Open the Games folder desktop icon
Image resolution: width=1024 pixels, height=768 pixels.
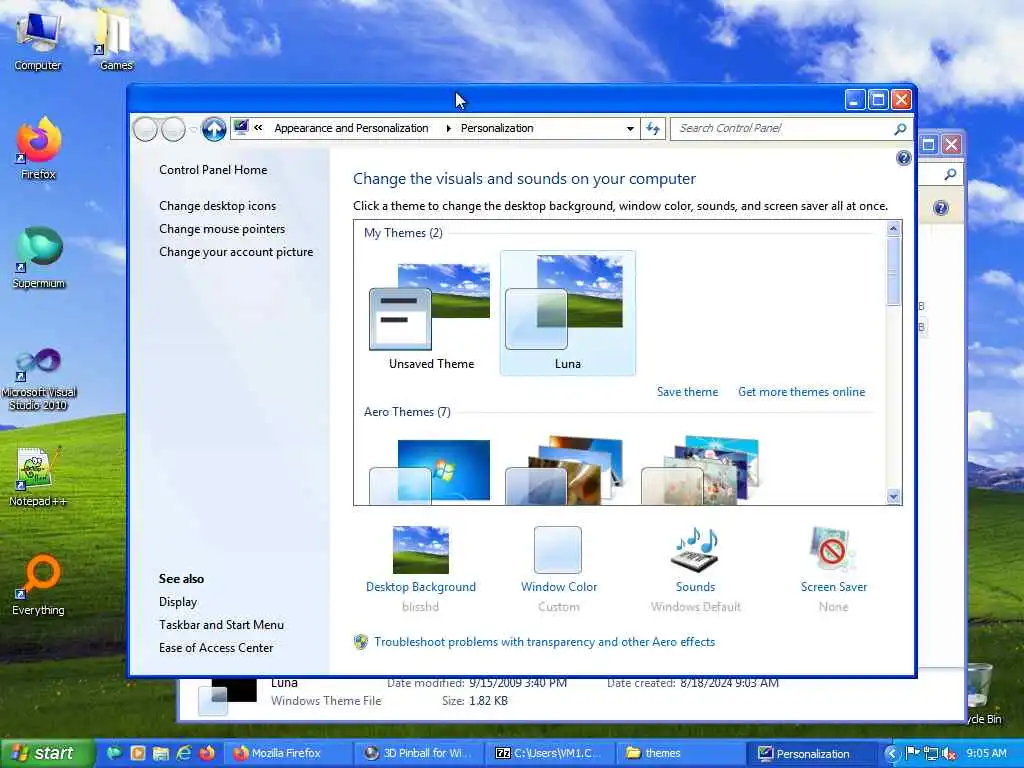[116, 40]
